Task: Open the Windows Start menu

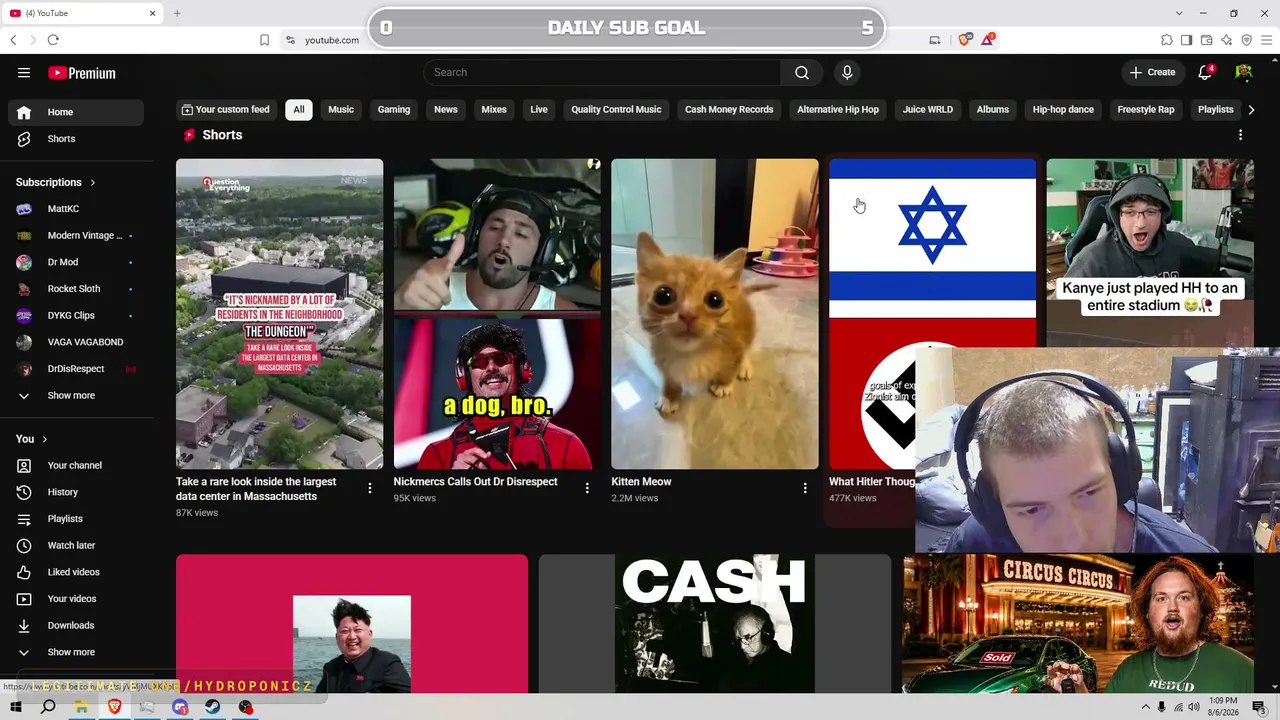Action: click(16, 707)
